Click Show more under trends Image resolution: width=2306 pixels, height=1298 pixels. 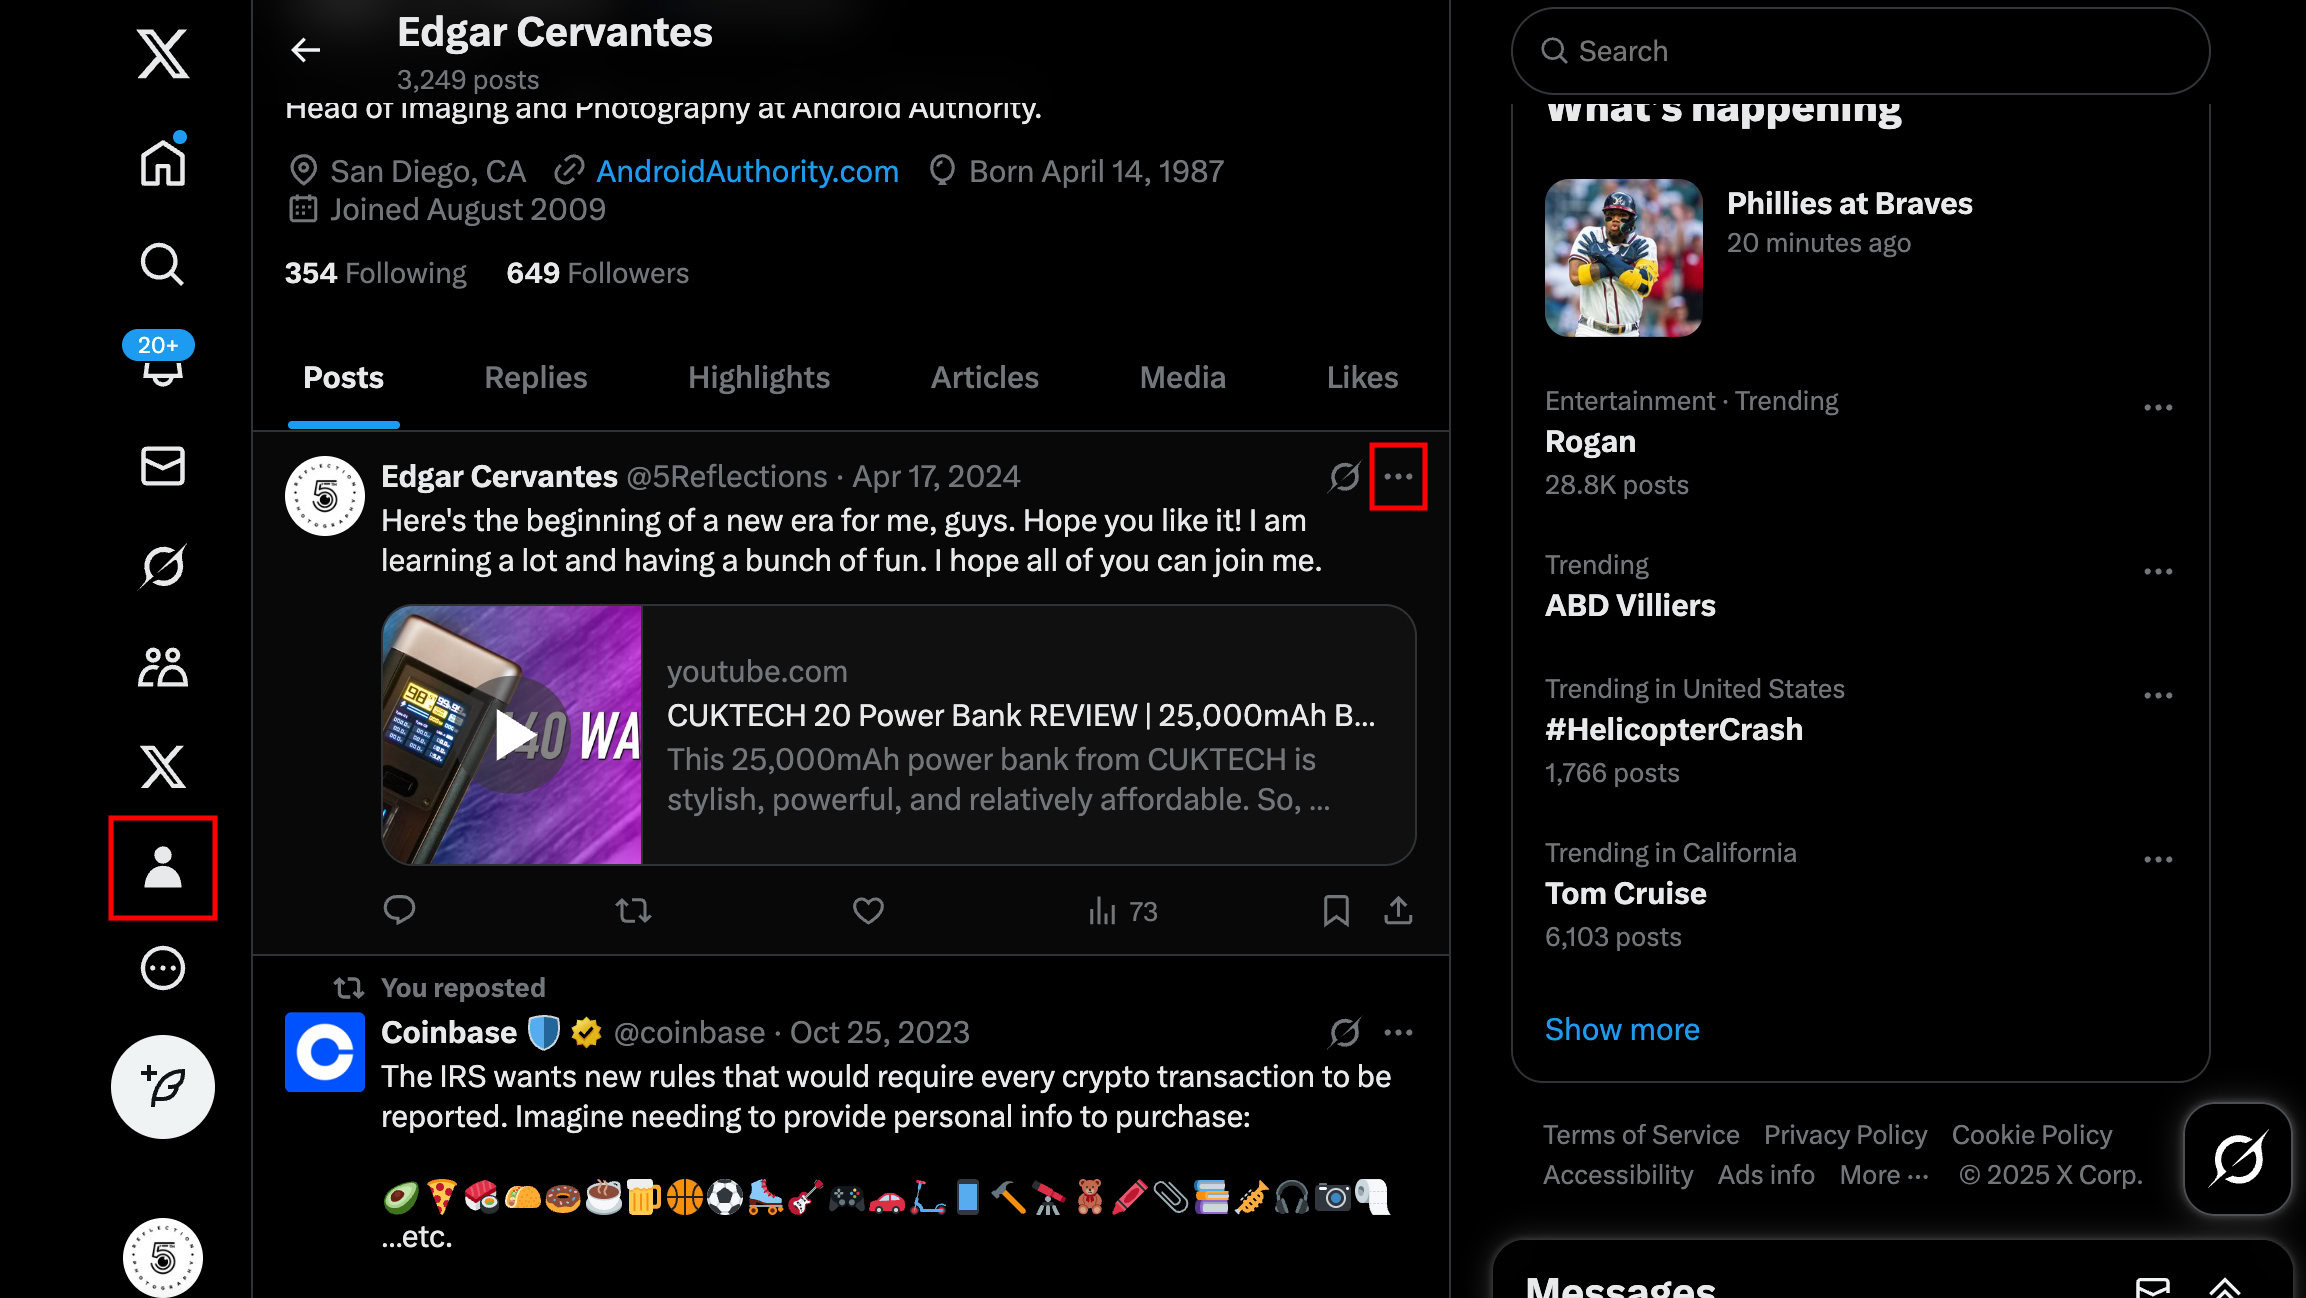pos(1621,1030)
